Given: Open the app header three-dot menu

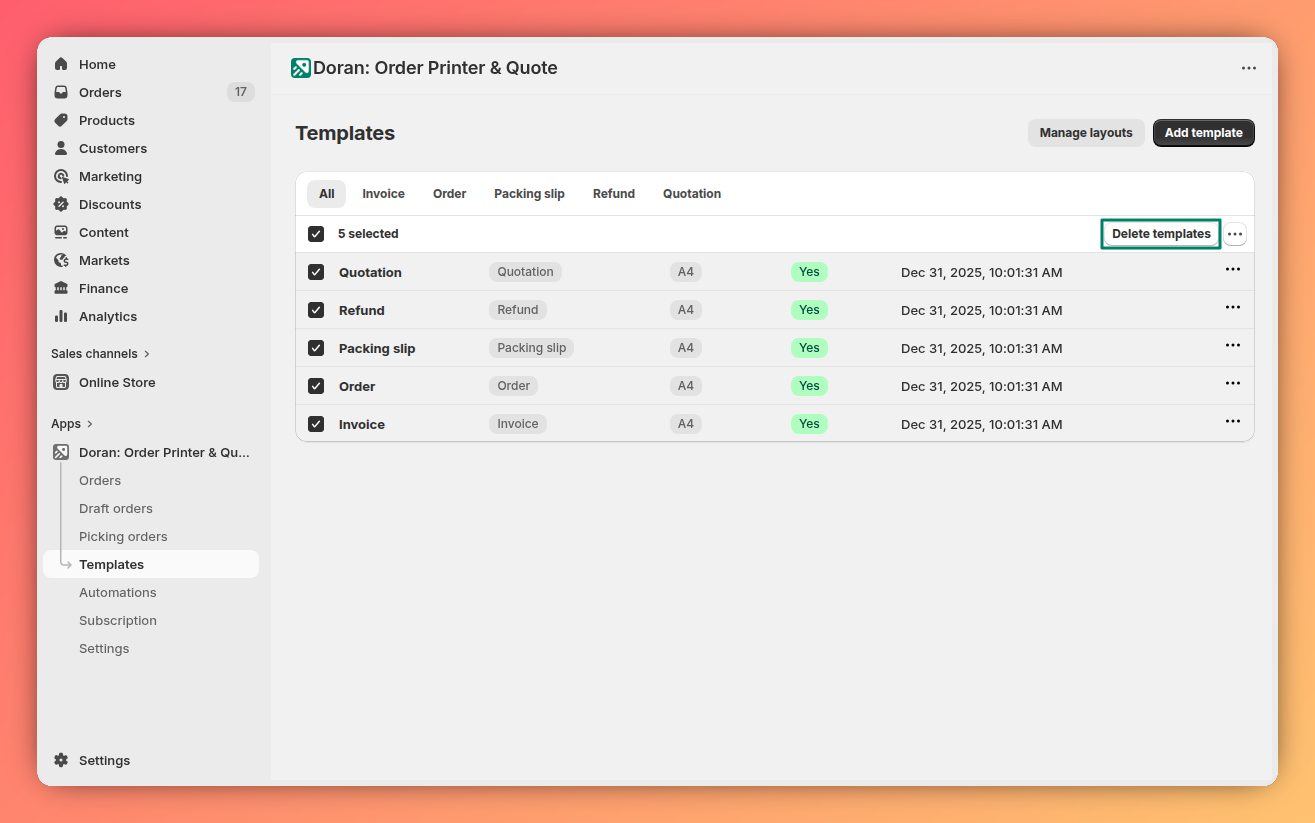Looking at the screenshot, I should [x=1249, y=68].
